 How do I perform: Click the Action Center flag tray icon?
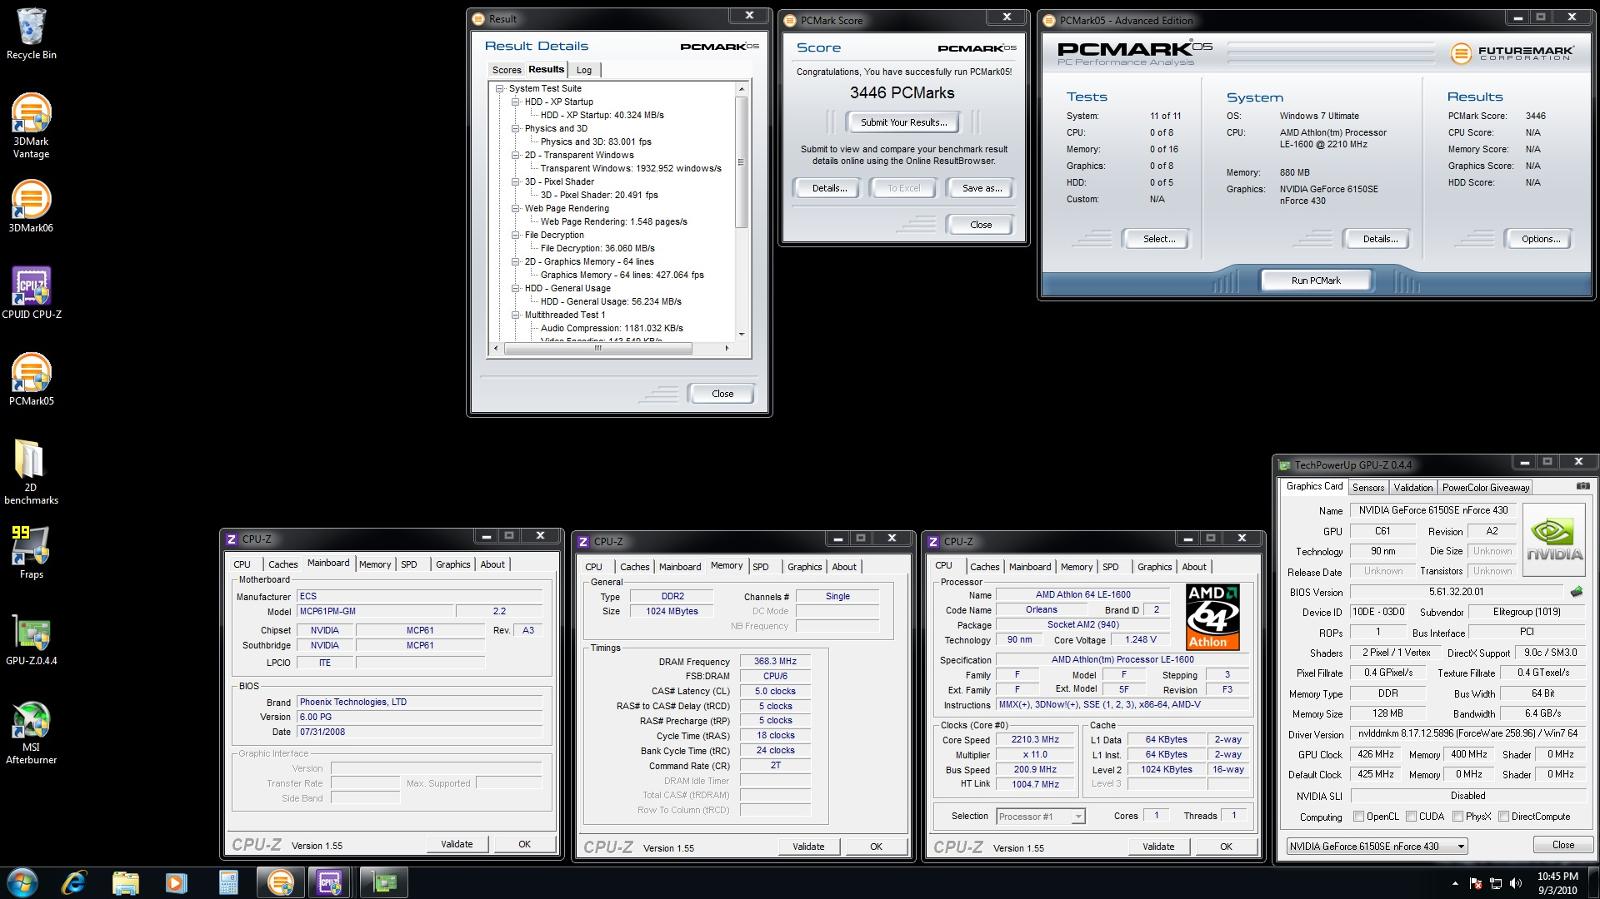click(1476, 883)
